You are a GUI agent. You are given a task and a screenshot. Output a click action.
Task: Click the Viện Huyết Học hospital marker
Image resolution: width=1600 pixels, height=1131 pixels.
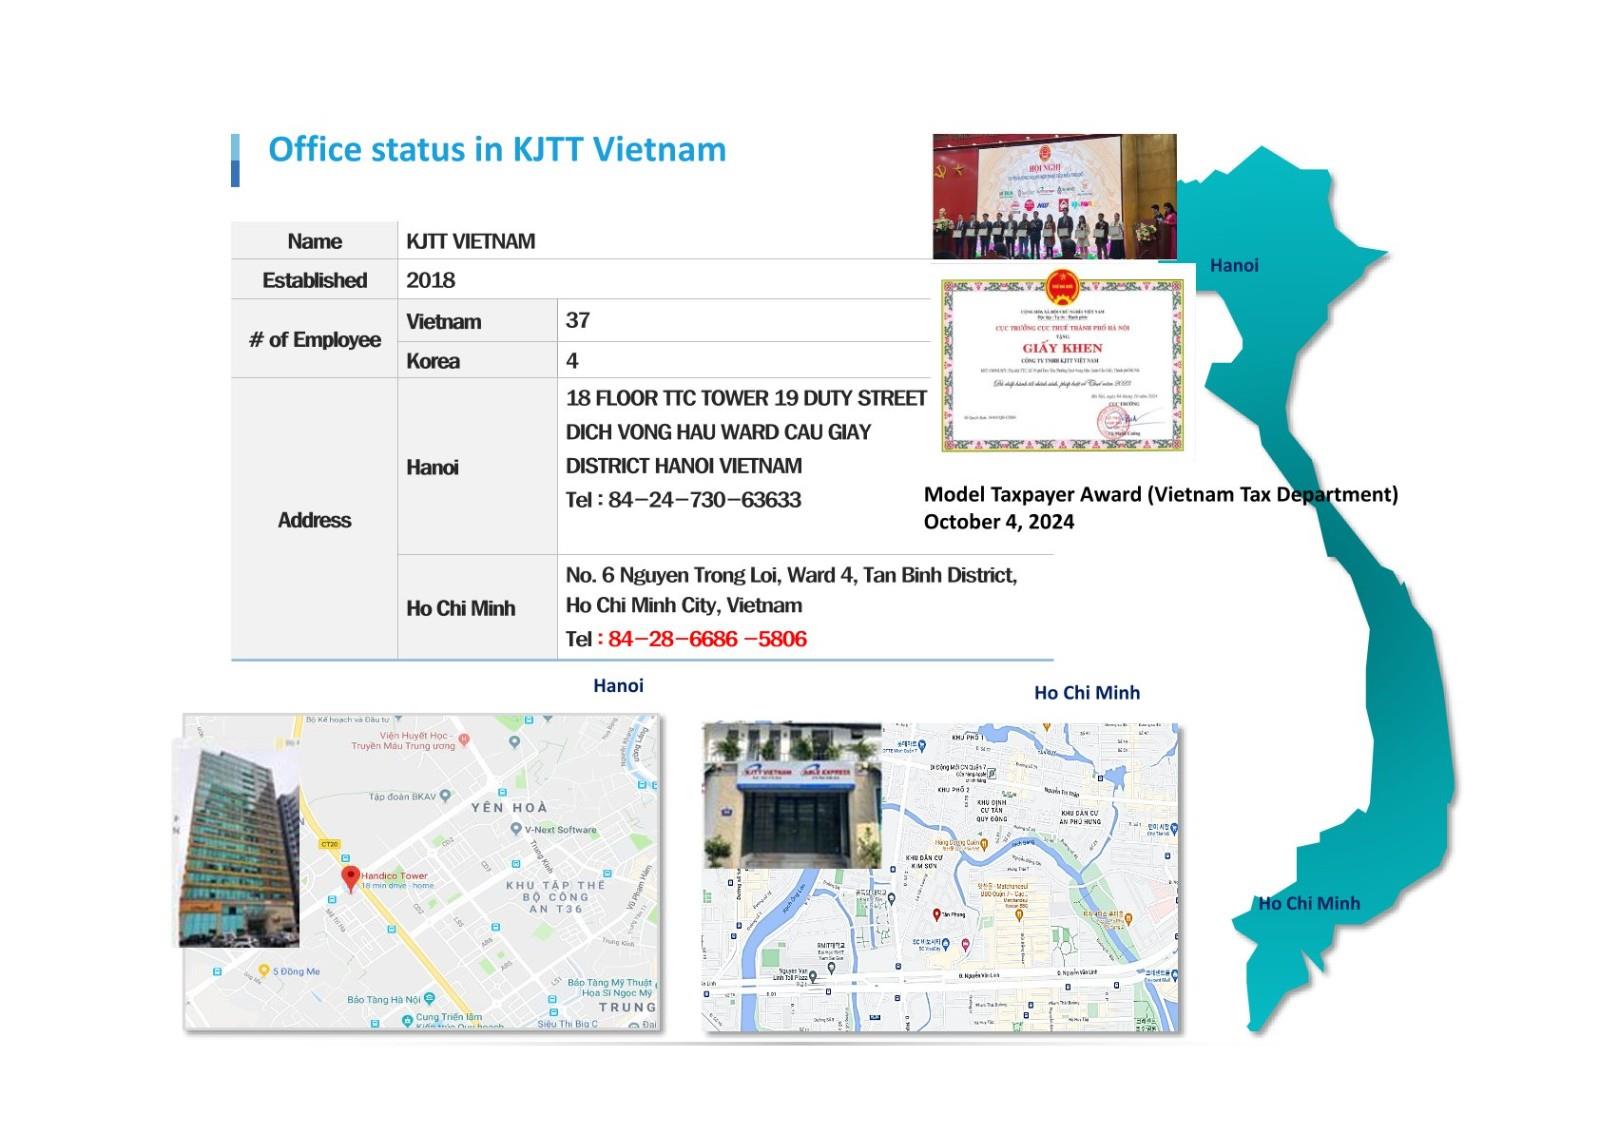(x=464, y=739)
